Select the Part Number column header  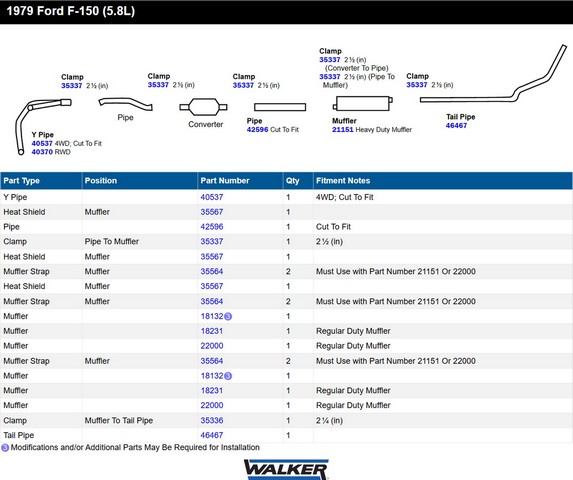pos(240,181)
